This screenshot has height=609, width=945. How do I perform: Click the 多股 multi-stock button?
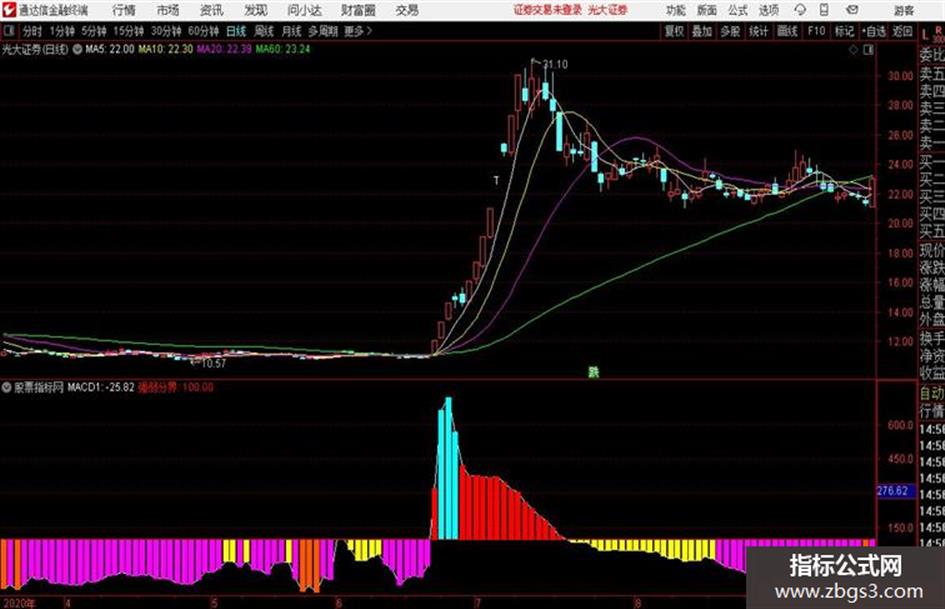(730, 31)
